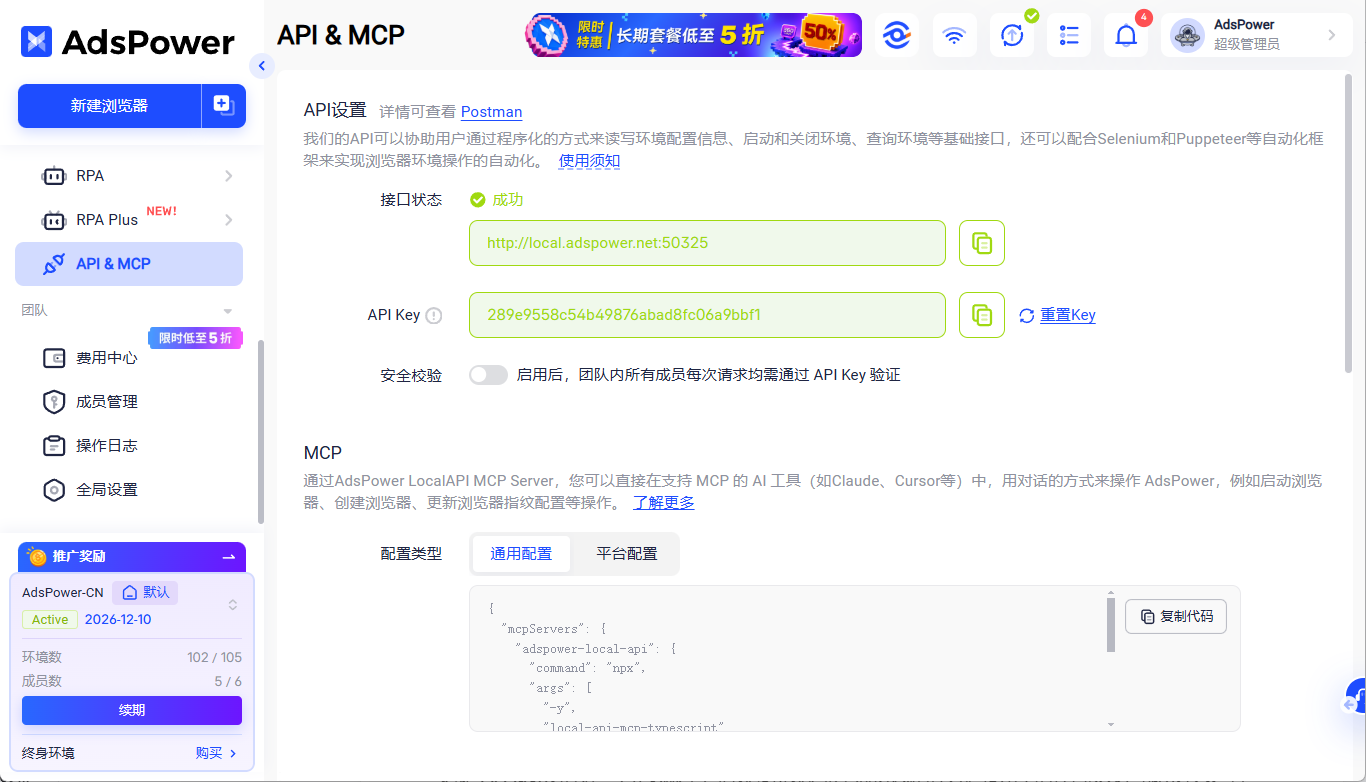Click the AdsPower user avatar
This screenshot has width=1366, height=782.
1187,36
